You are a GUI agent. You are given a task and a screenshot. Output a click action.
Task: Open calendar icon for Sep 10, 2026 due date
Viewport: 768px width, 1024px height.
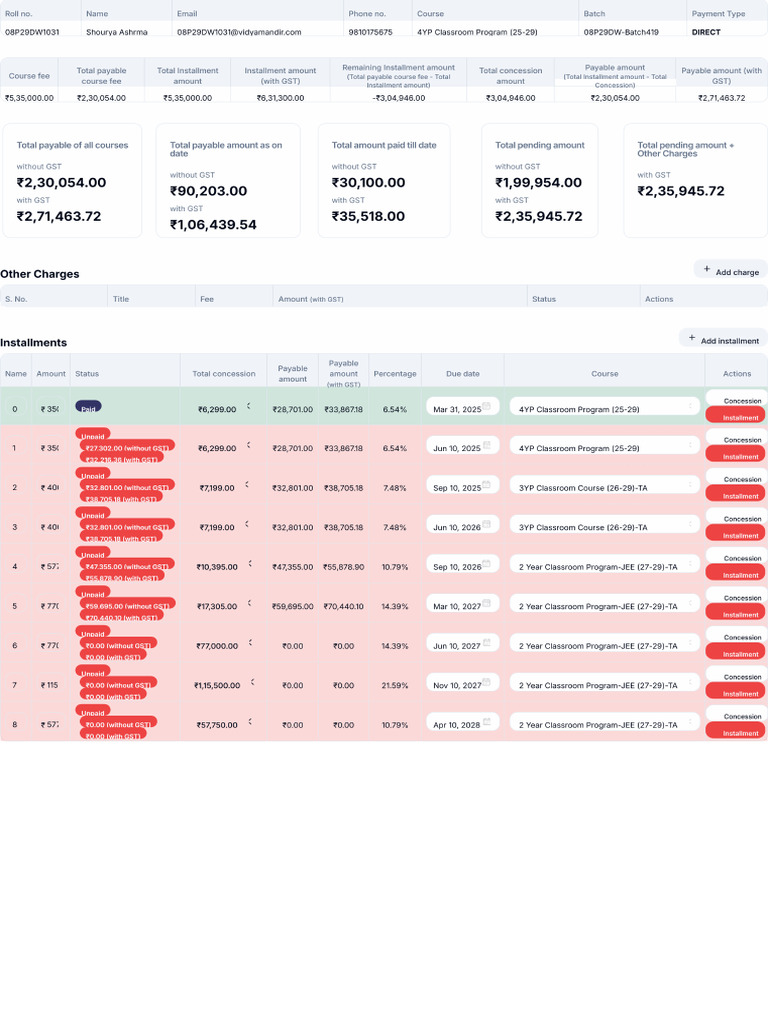[487, 564]
